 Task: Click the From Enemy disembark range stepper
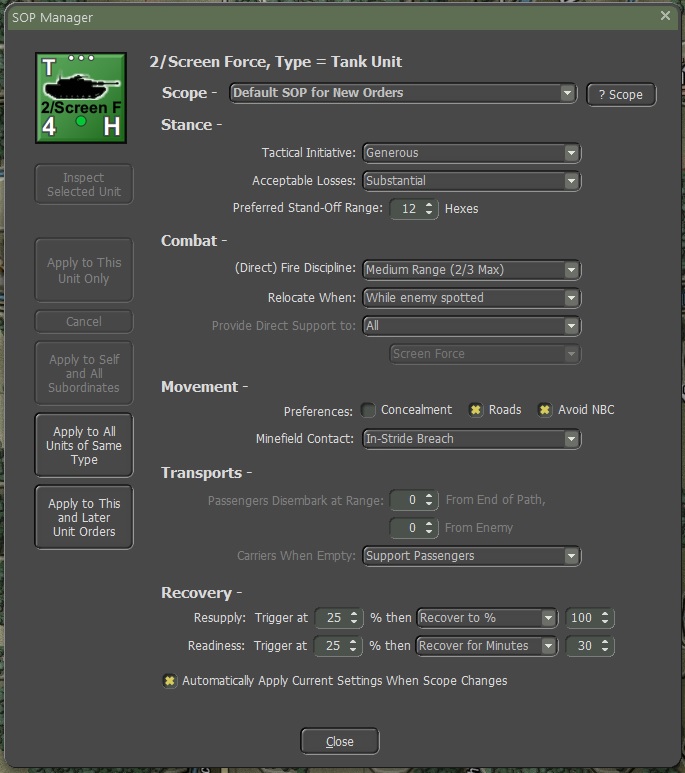click(x=429, y=528)
